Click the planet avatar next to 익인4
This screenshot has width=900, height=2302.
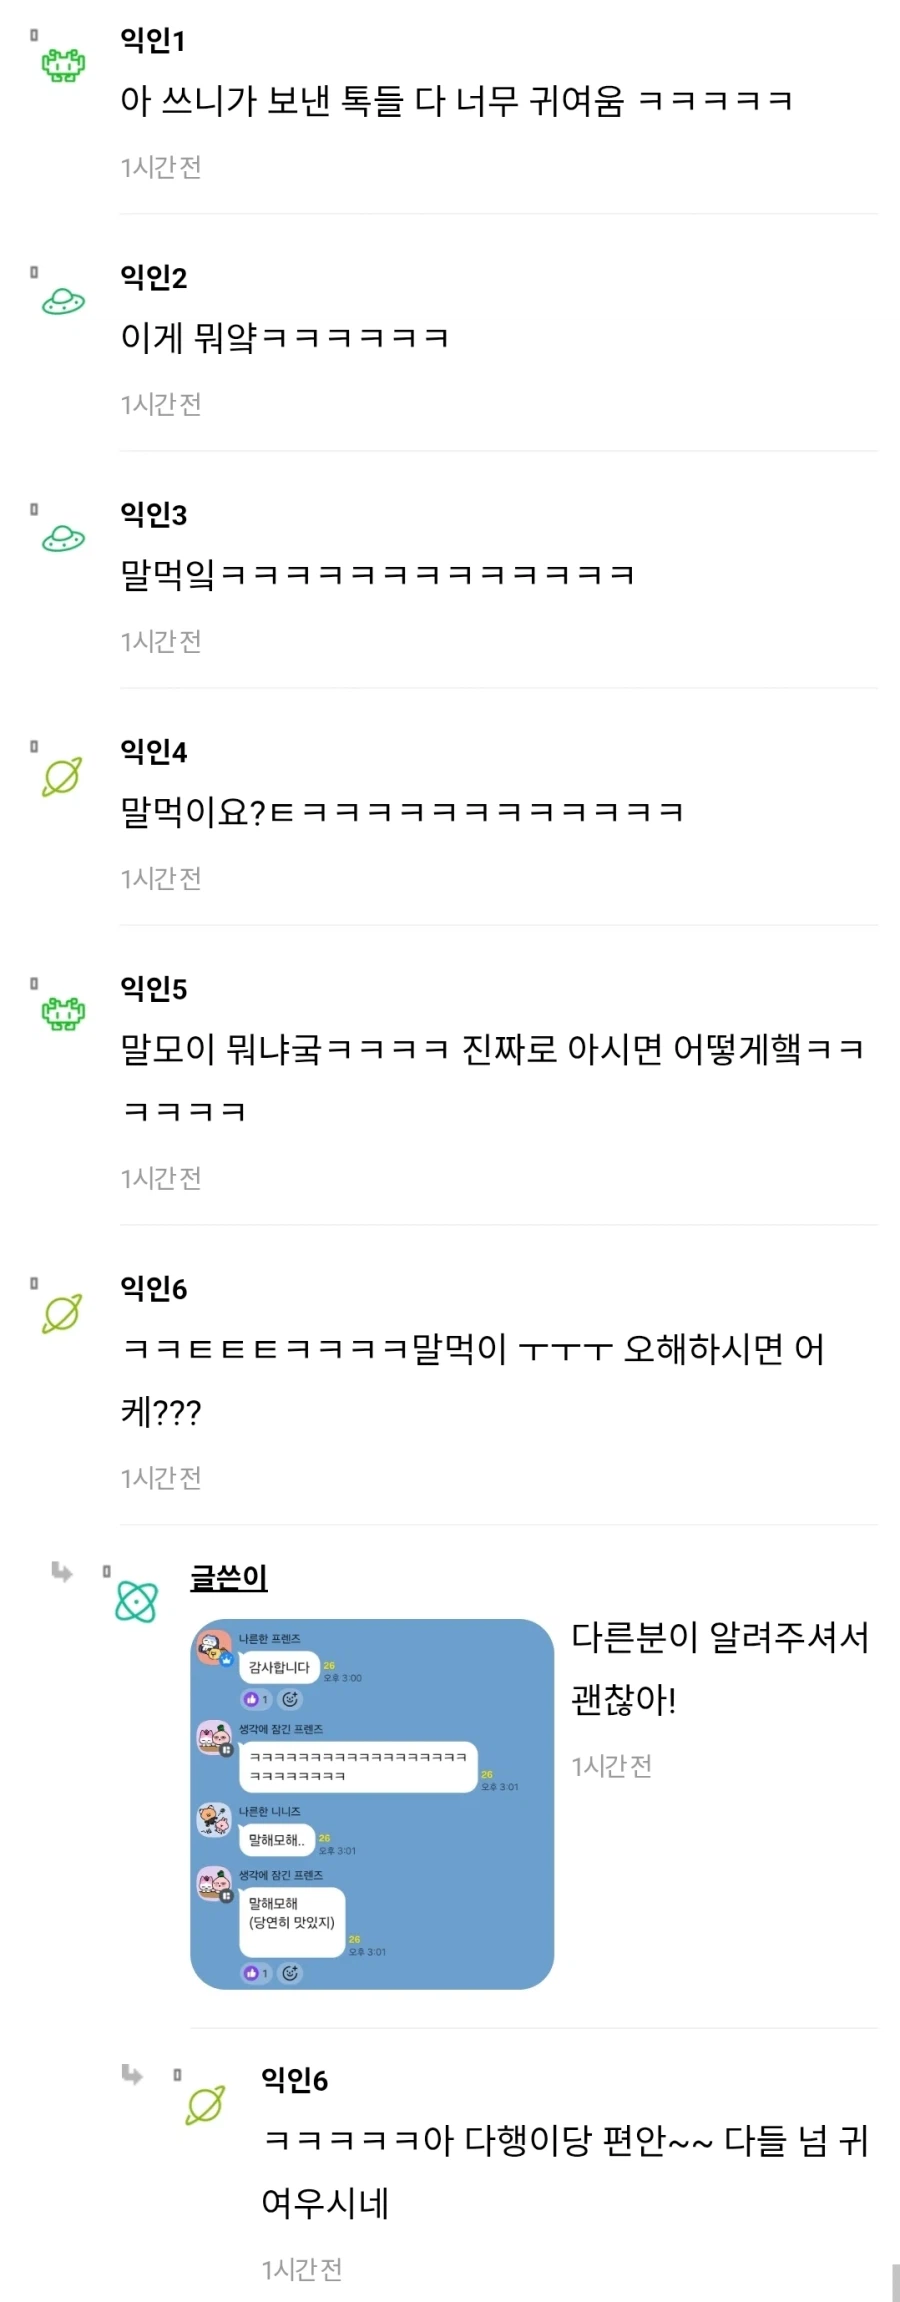(x=62, y=775)
